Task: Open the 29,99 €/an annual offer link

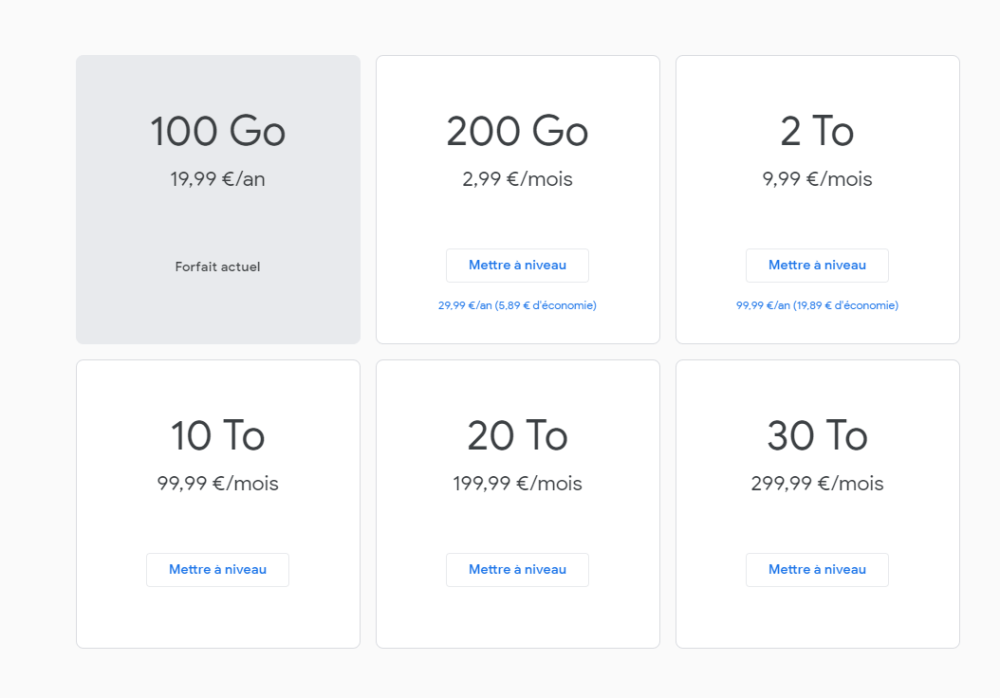Action: pos(517,306)
